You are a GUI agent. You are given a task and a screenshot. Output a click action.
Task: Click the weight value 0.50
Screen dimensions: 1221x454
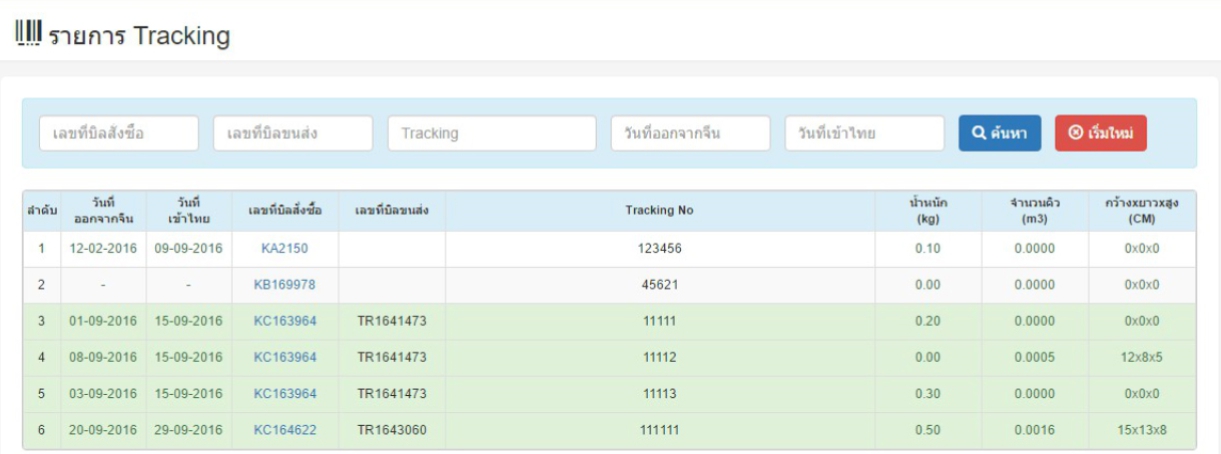click(x=928, y=430)
